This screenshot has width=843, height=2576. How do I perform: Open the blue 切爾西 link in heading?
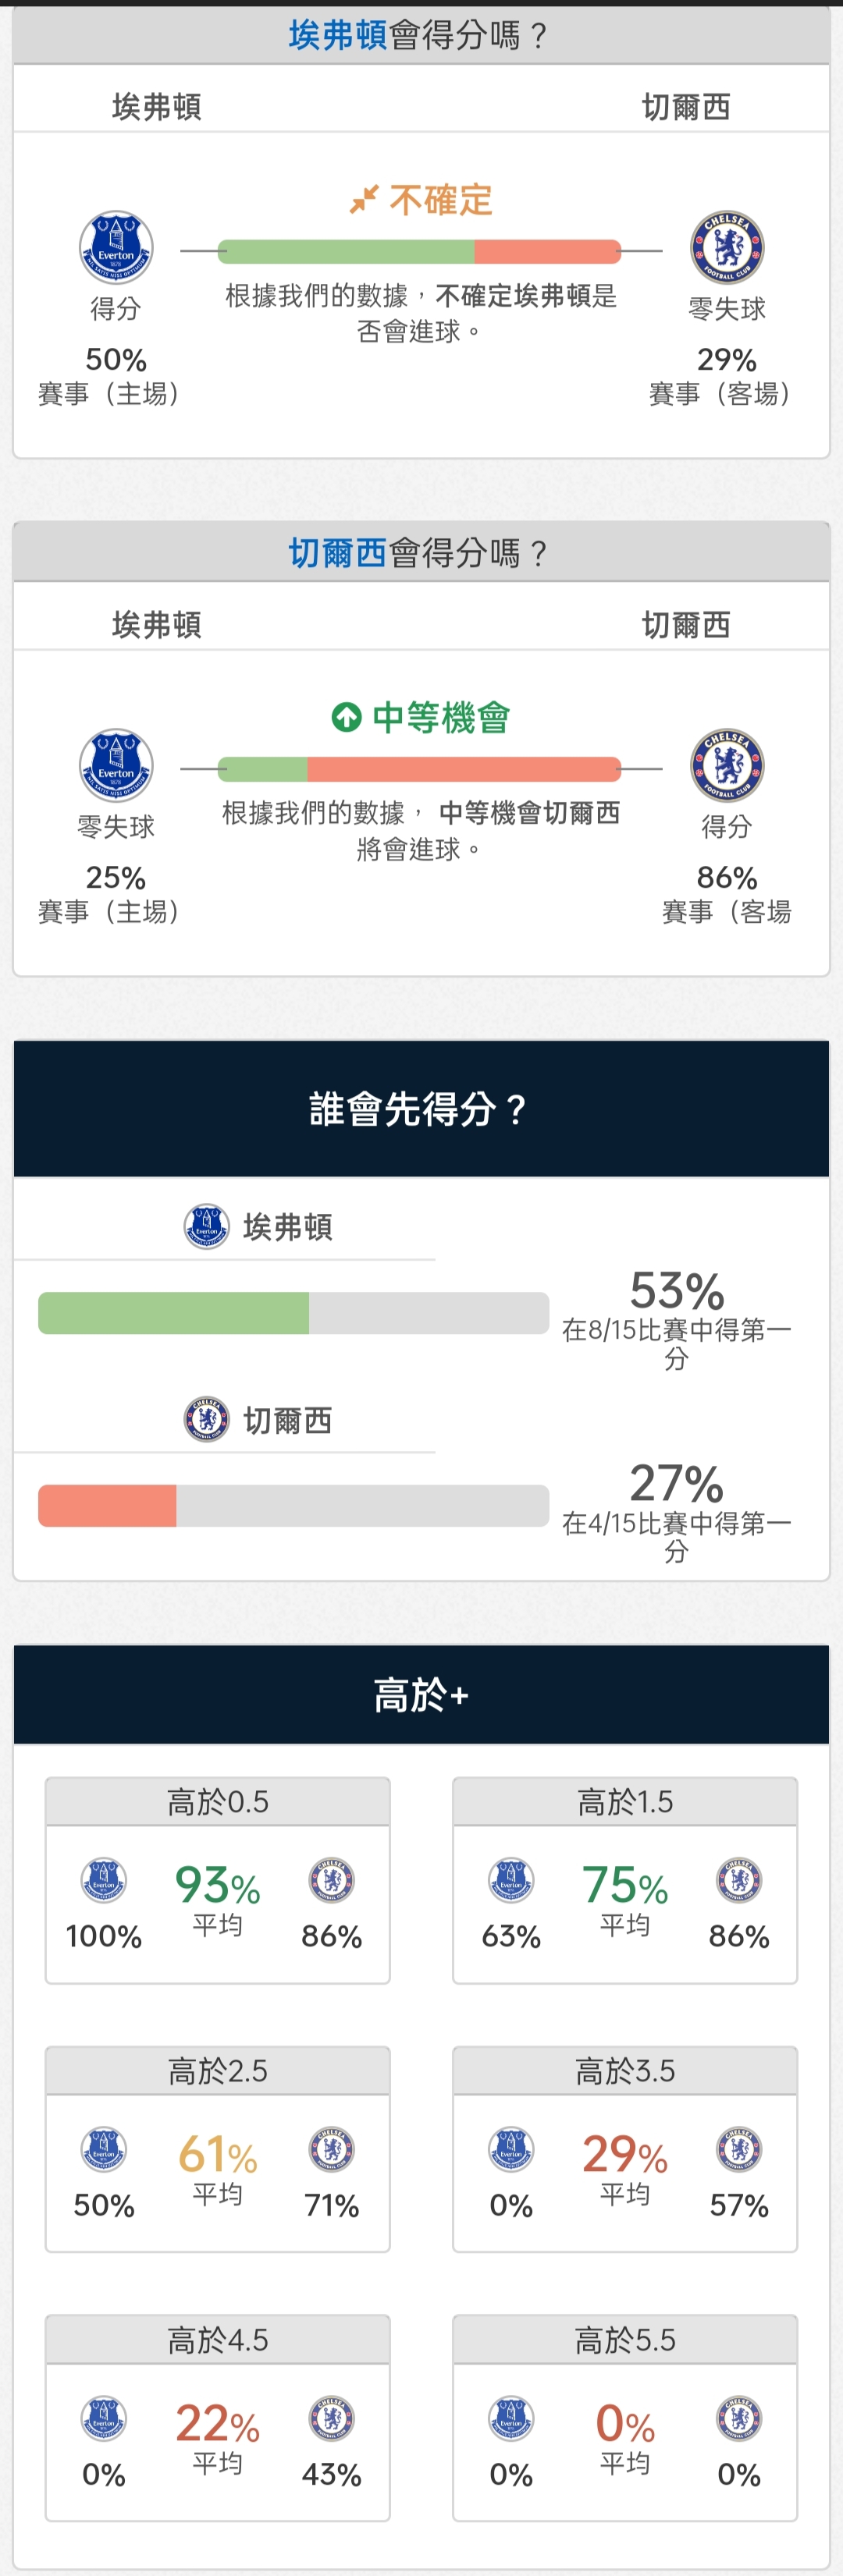click(x=338, y=553)
